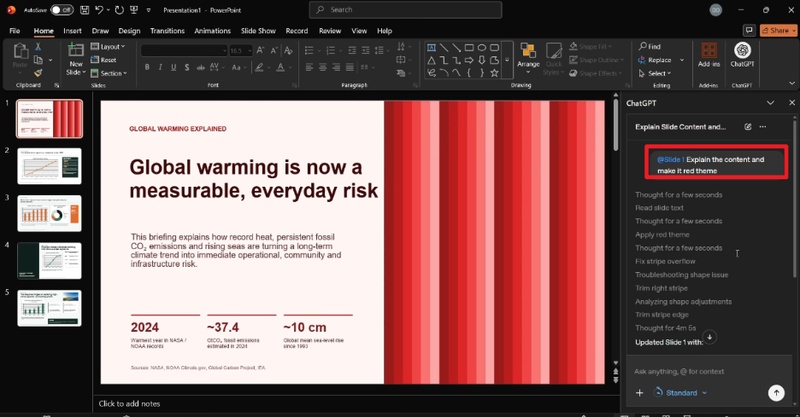This screenshot has width=800, height=417.
Task: Click the Copy icon in the Clipboard group
Action: 38,60
